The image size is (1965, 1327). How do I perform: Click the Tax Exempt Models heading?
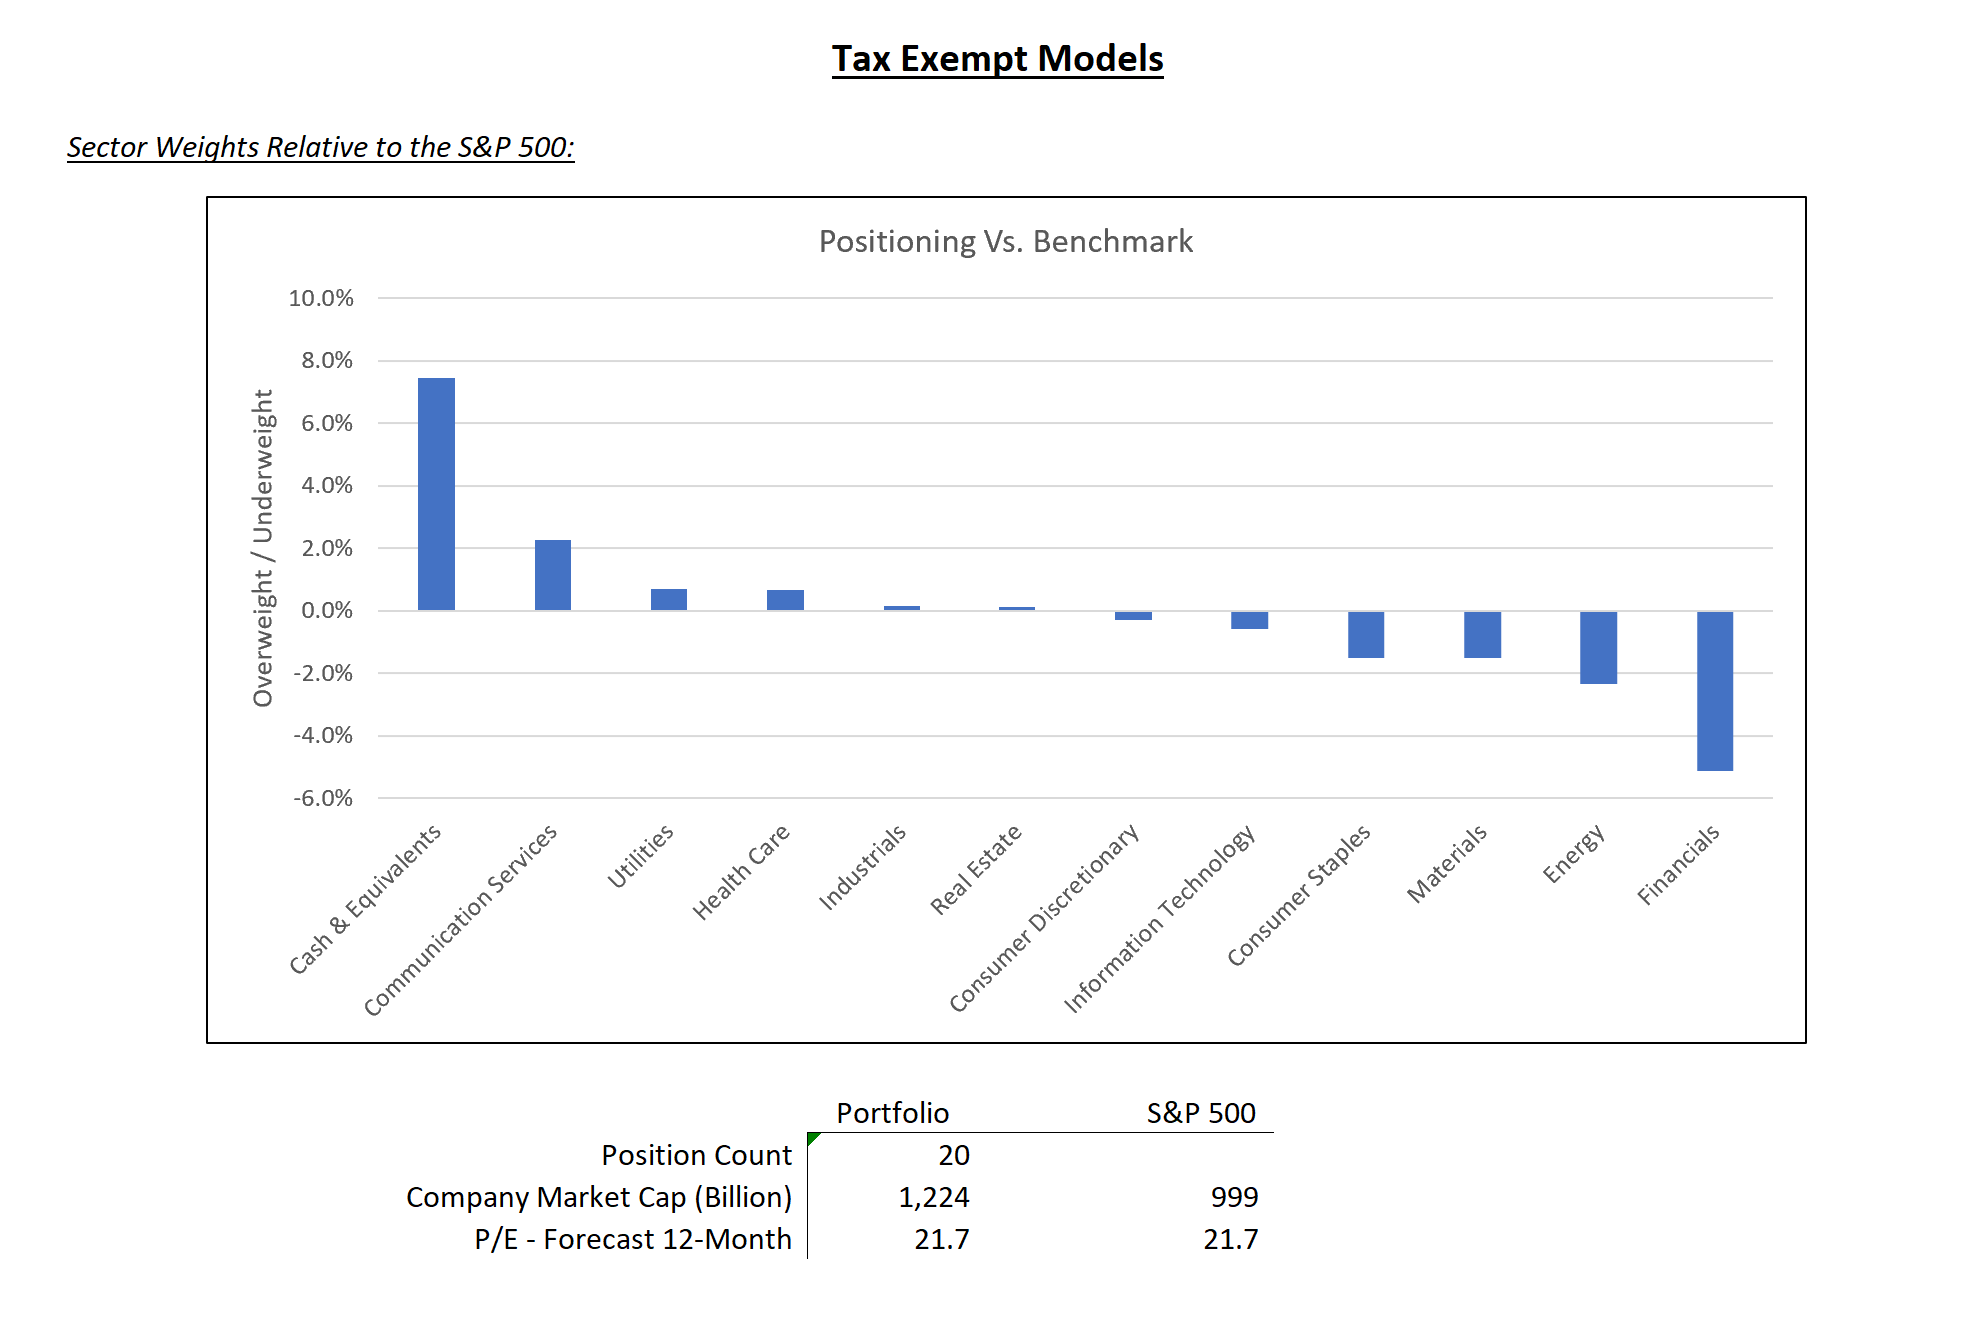[997, 59]
